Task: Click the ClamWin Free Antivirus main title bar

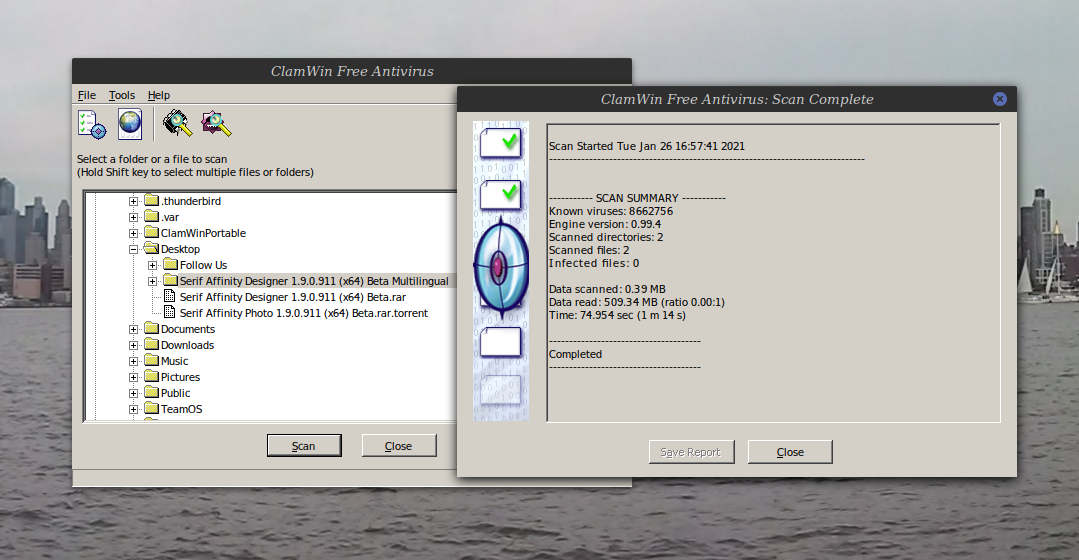Action: tap(352, 71)
